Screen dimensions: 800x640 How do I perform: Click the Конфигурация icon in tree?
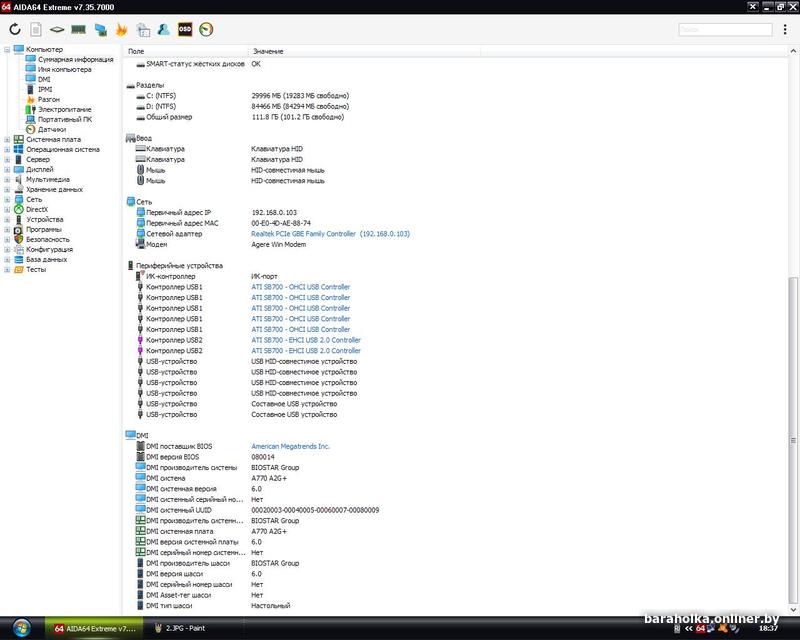(19, 250)
